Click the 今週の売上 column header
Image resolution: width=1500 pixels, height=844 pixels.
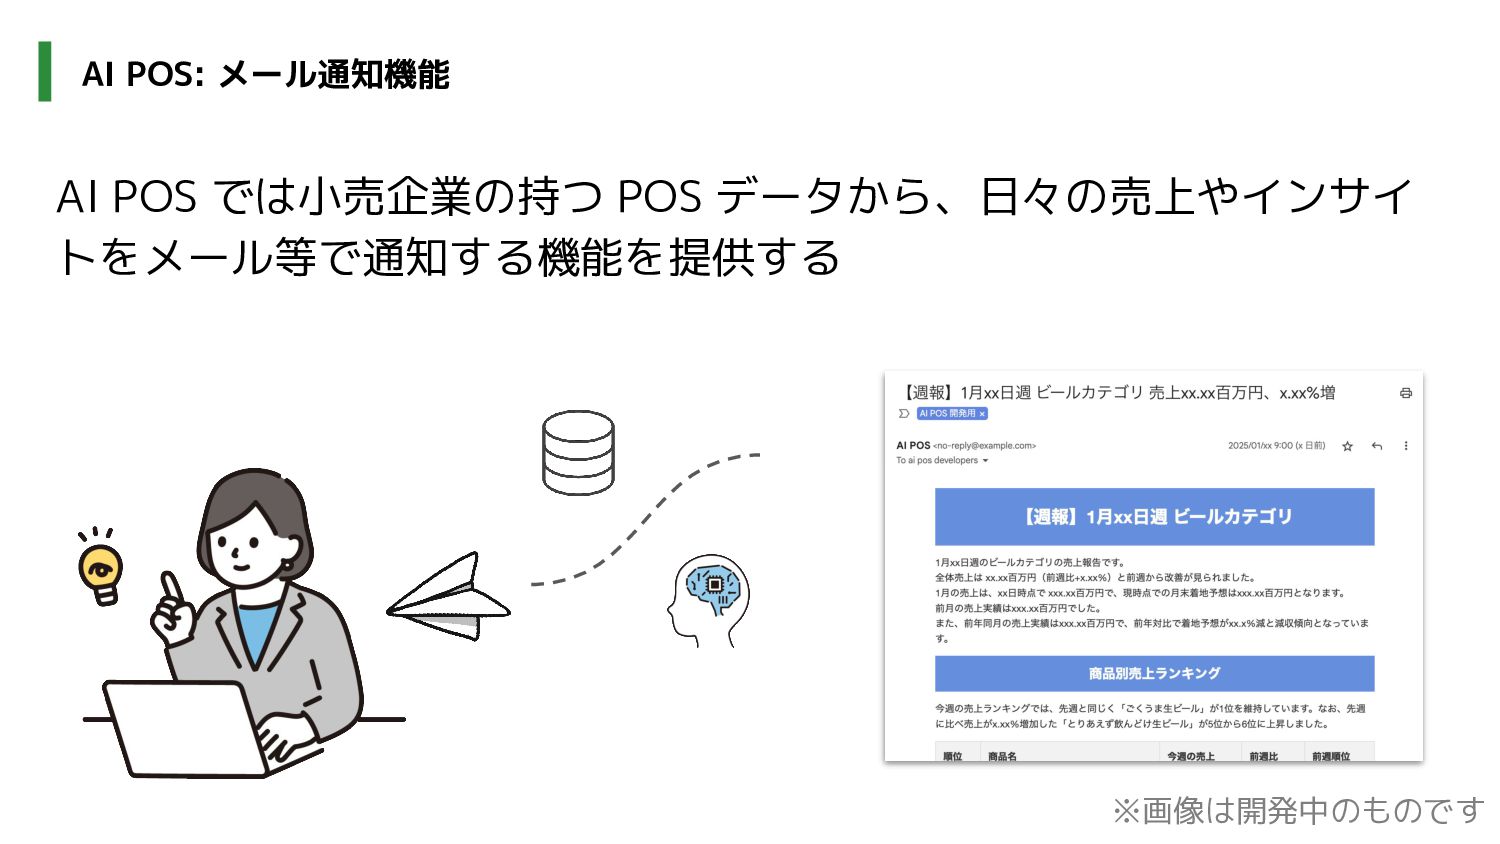point(1191,756)
